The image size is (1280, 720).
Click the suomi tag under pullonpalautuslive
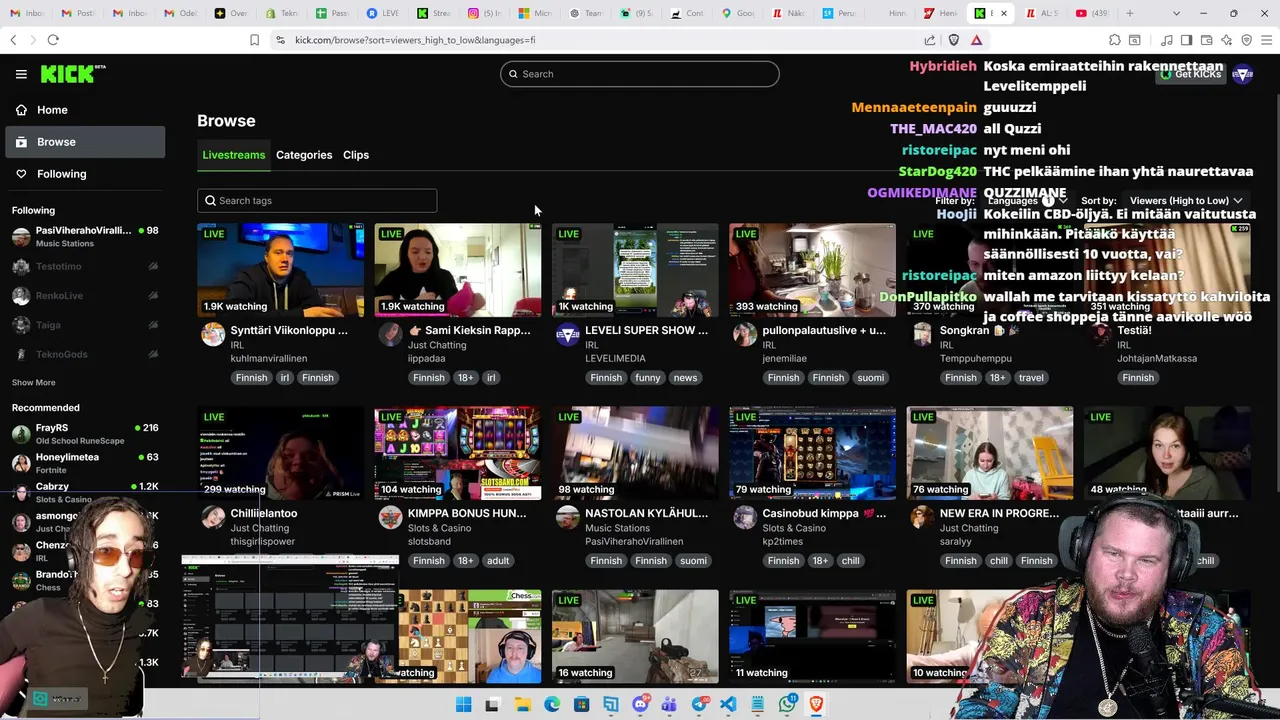coord(871,378)
